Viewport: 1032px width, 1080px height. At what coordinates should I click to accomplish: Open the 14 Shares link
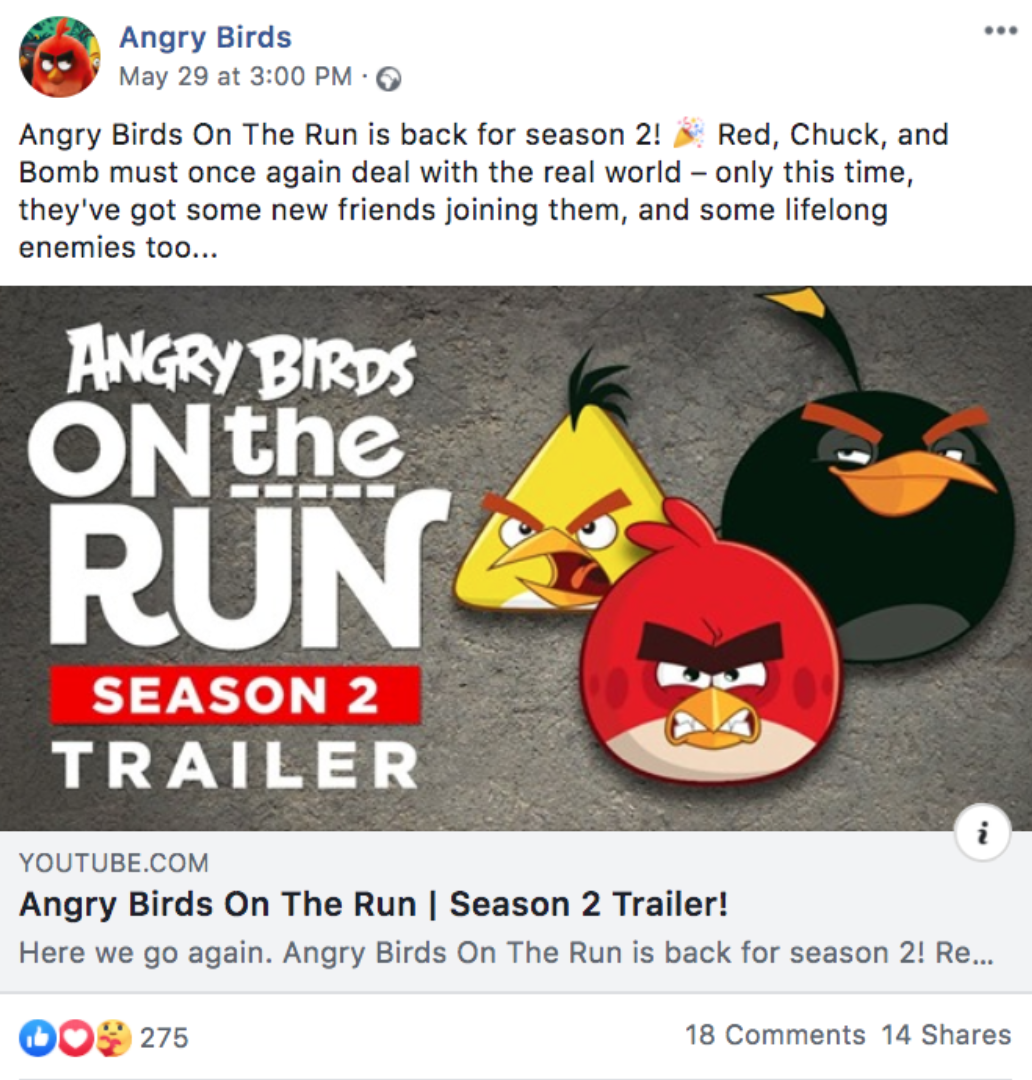click(947, 1035)
